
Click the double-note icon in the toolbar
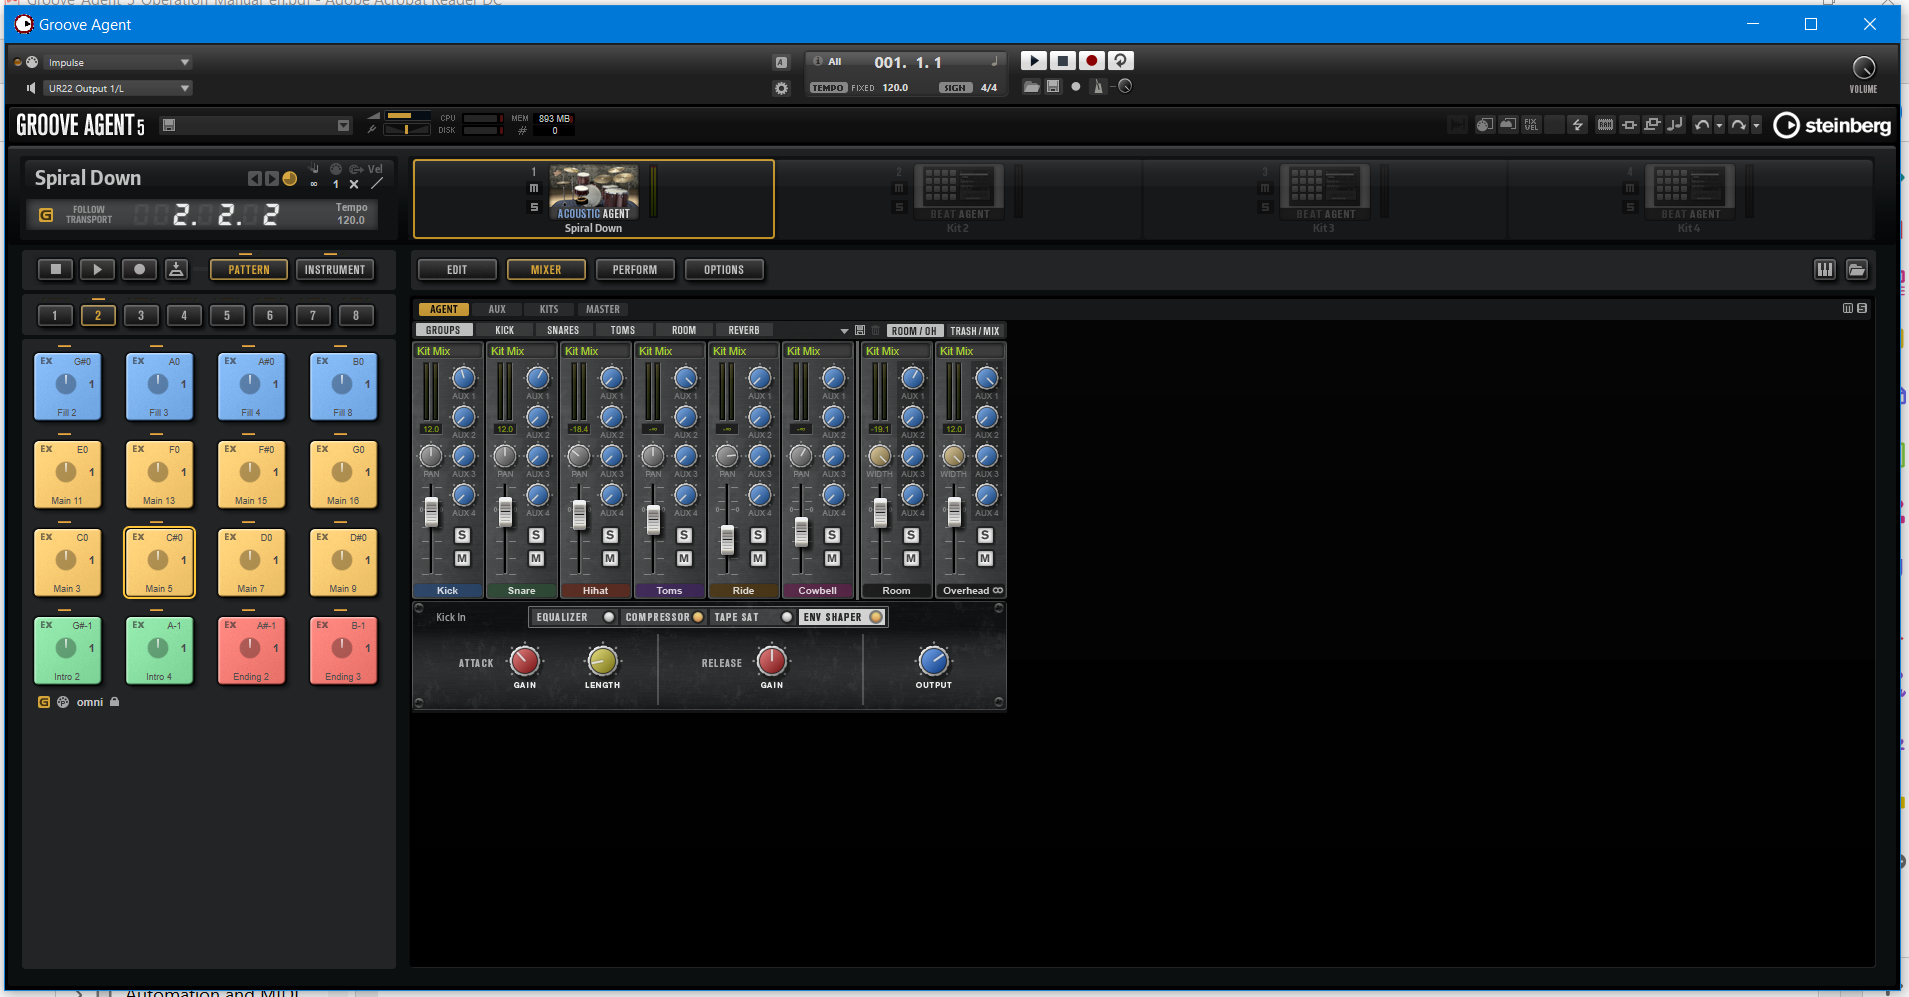(1675, 125)
